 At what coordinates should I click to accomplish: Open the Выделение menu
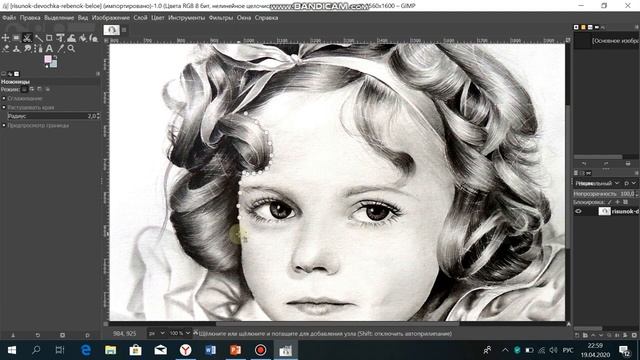[x=59, y=18]
